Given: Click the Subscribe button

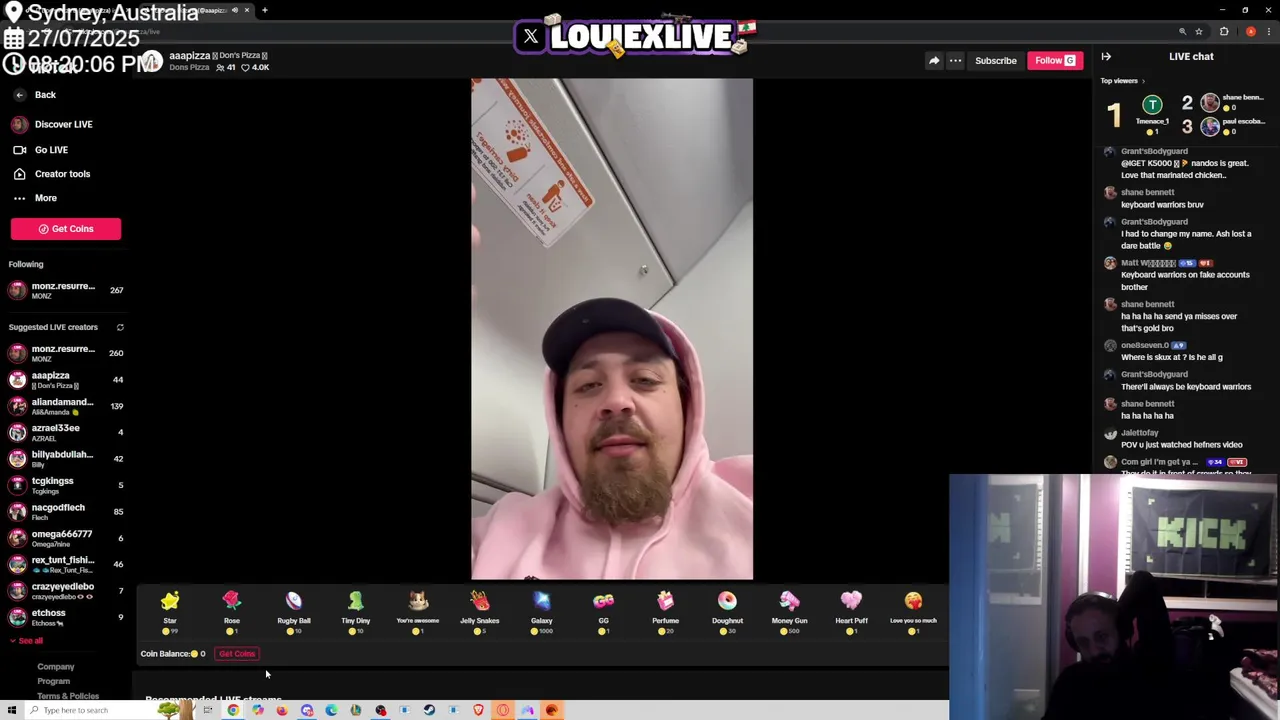Looking at the screenshot, I should (996, 61).
